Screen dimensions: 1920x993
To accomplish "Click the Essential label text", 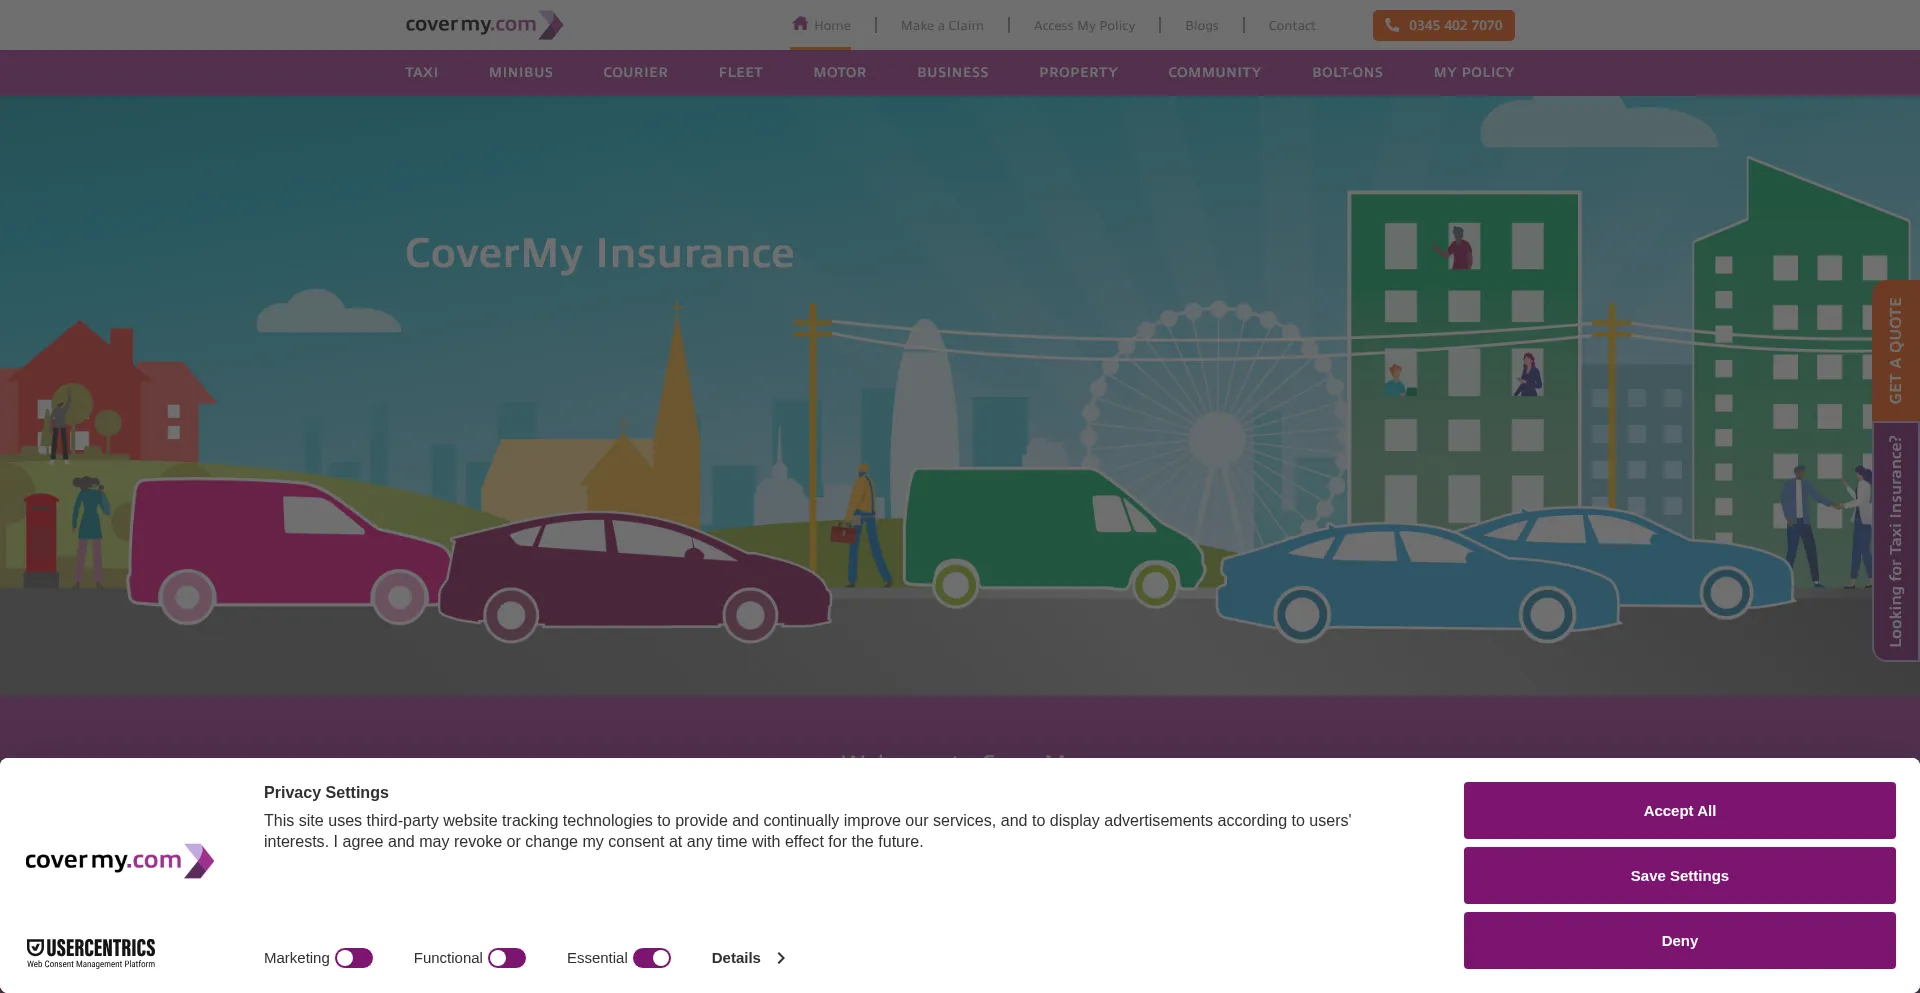I will (597, 958).
